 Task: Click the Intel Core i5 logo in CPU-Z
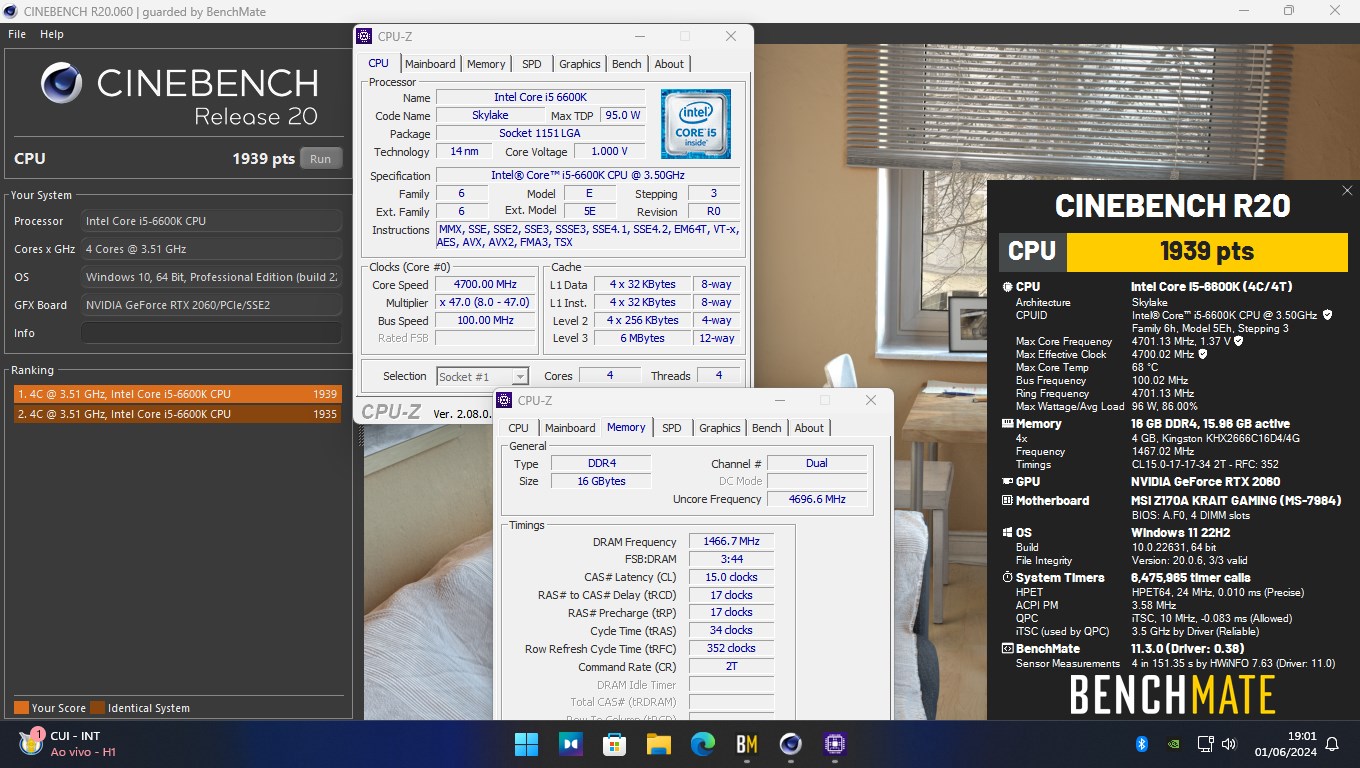pyautogui.click(x=696, y=124)
